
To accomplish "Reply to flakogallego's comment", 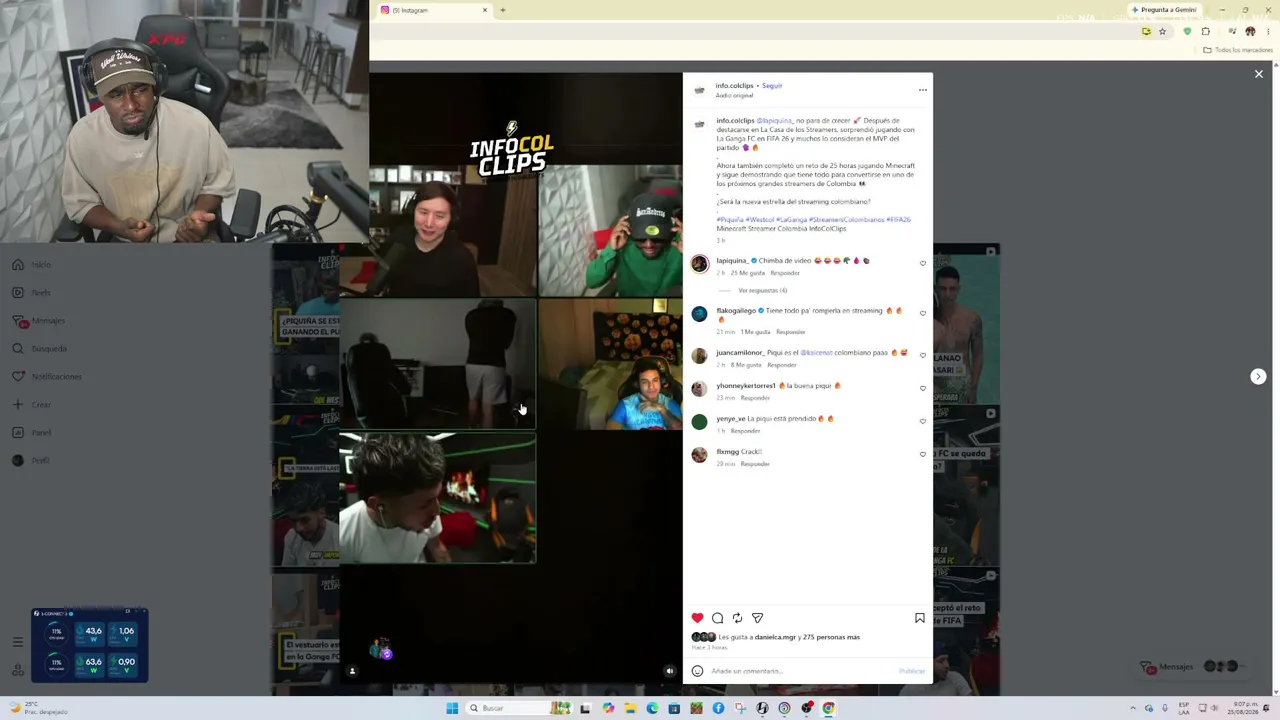I will 790,332.
